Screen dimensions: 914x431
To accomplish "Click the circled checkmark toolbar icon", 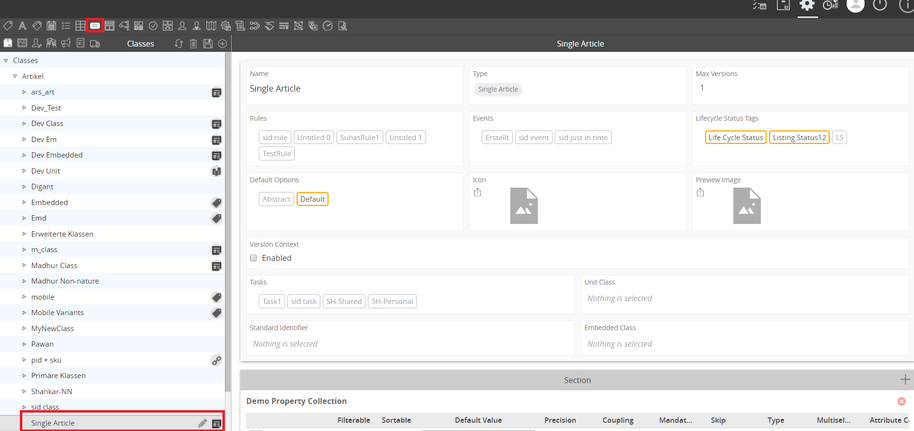I will [153, 26].
